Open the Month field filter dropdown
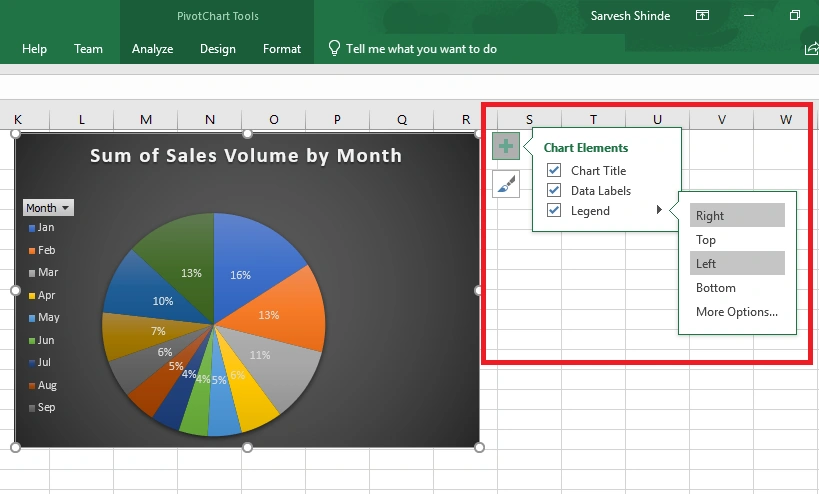This screenshot has height=494, width=819. [x=48, y=208]
